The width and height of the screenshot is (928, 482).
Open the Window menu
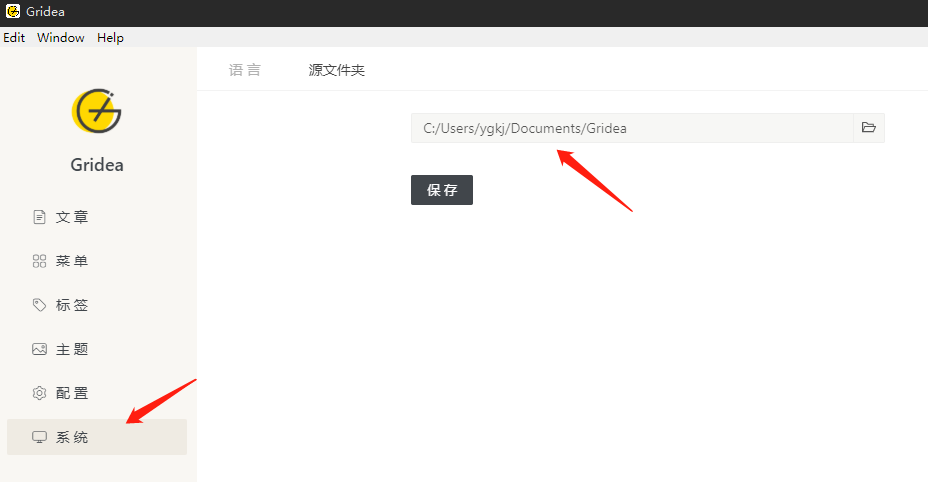[x=60, y=37]
